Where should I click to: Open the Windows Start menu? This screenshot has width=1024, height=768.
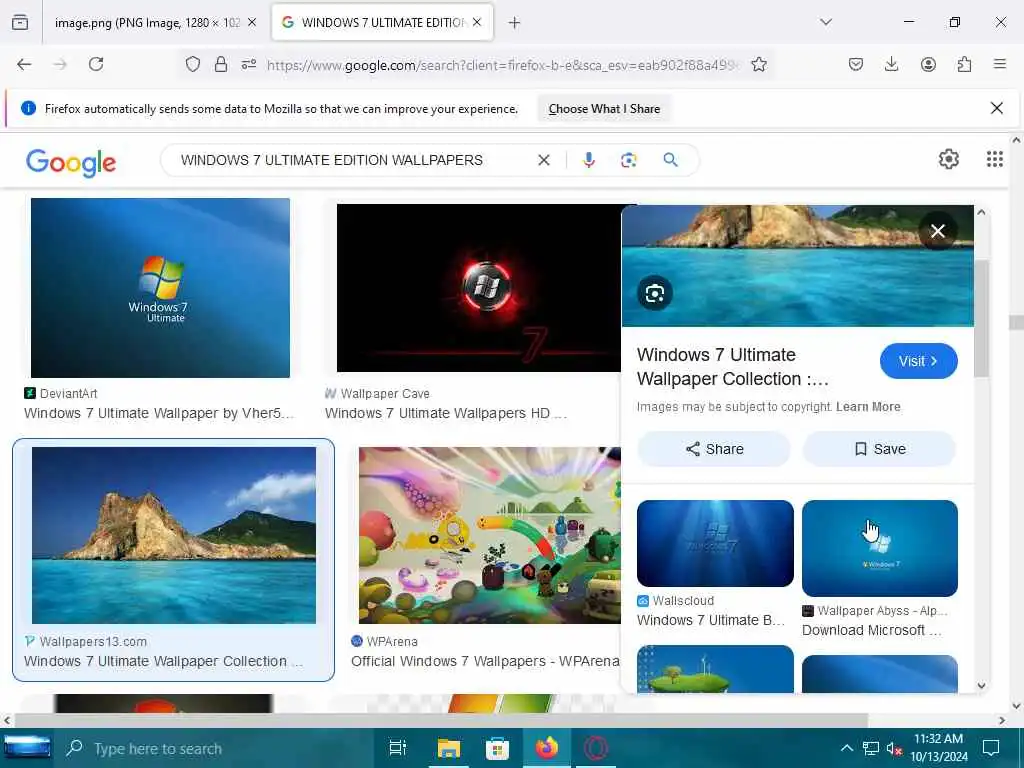click(x=27, y=748)
